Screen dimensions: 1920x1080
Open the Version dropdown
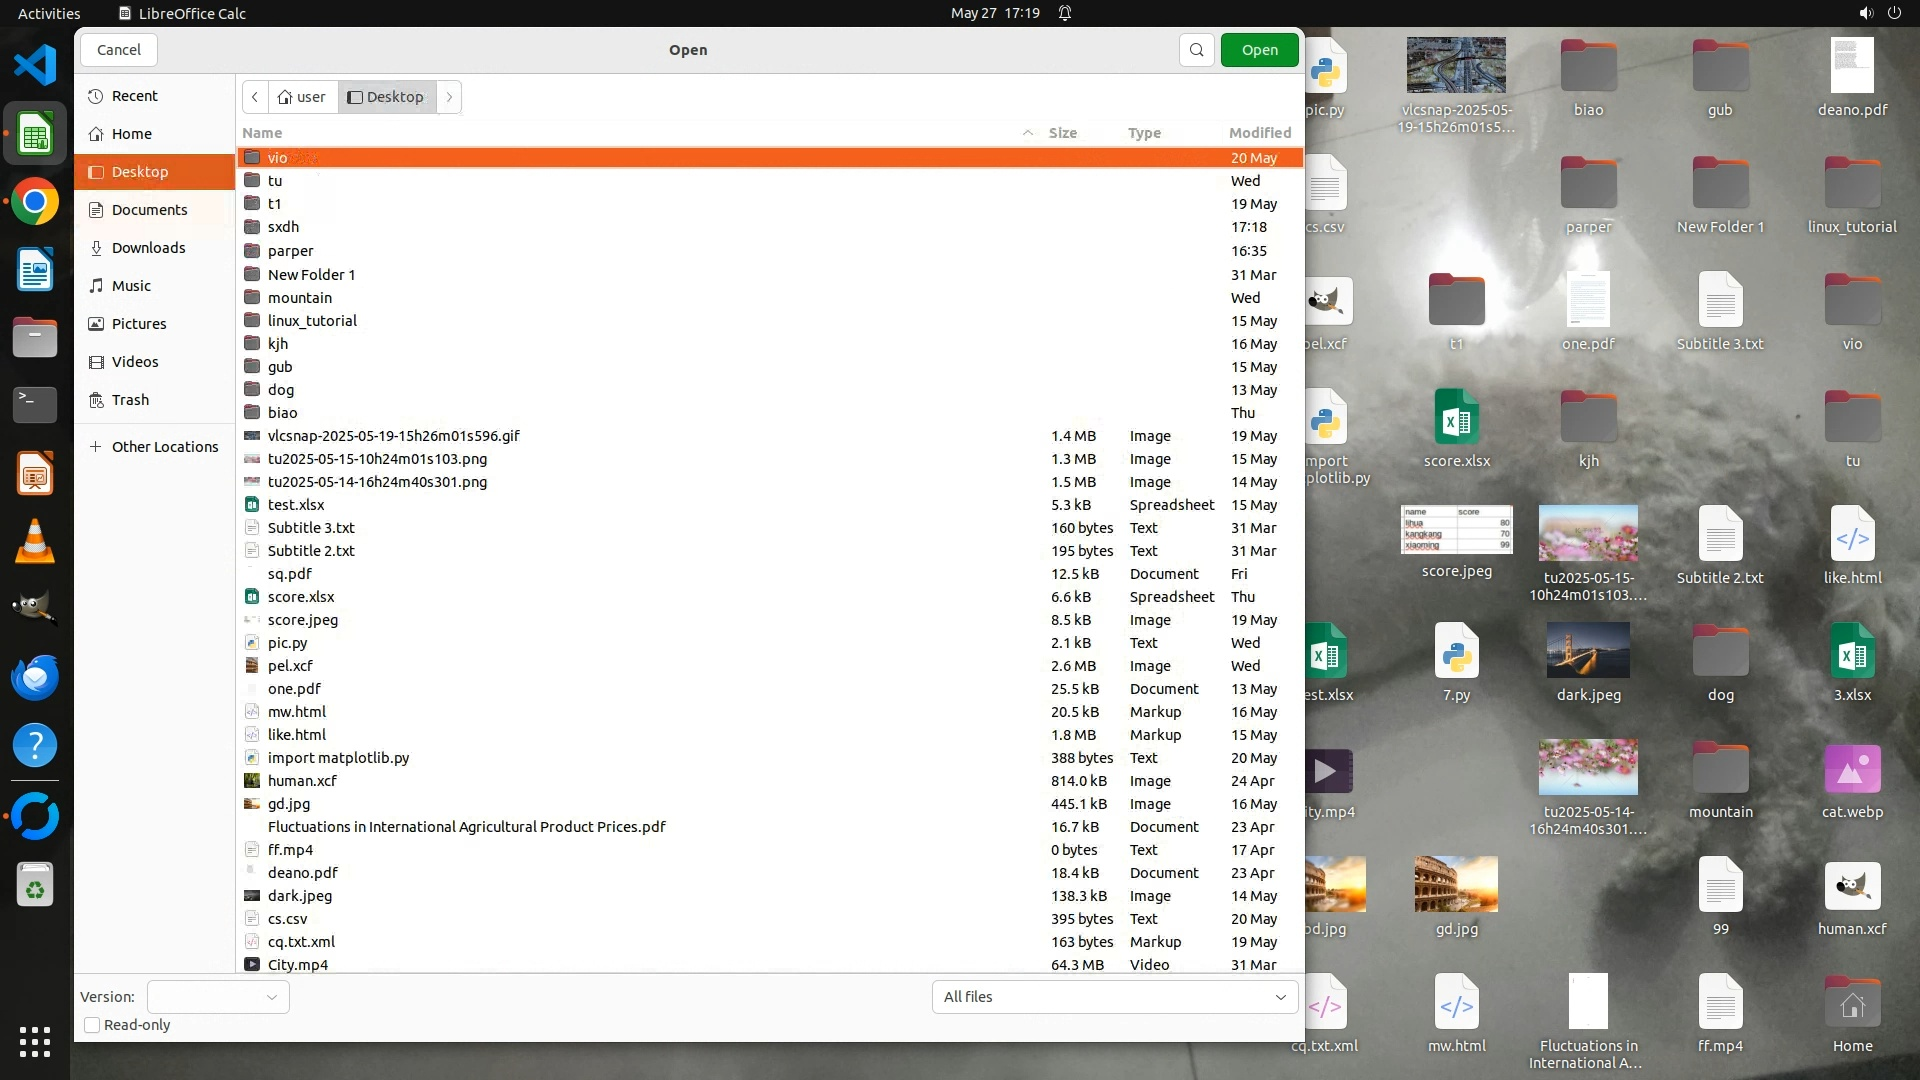(218, 997)
